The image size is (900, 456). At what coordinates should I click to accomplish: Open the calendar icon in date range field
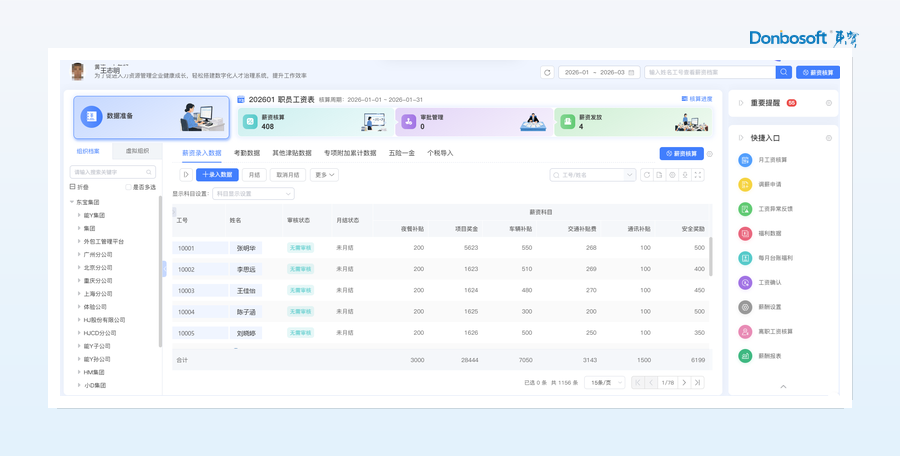(631, 72)
